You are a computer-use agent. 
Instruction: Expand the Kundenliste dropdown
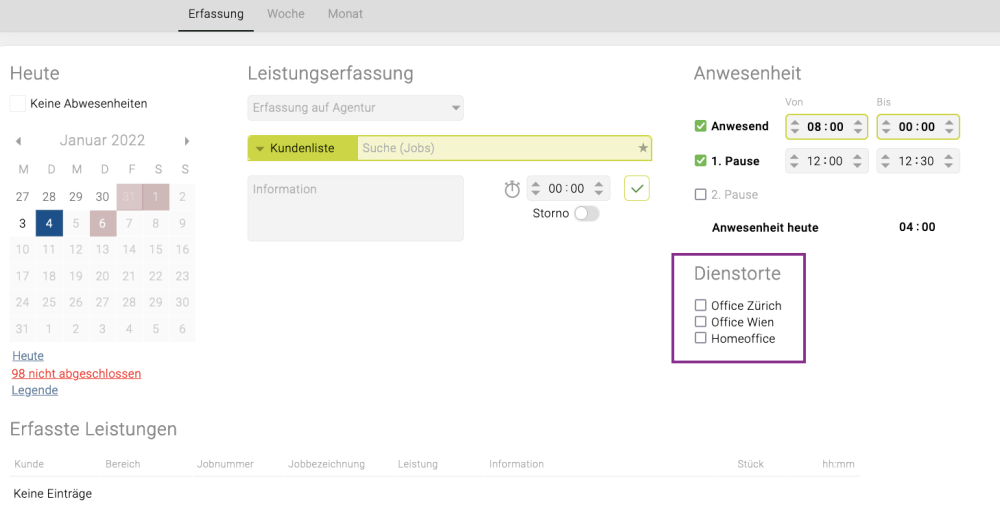click(302, 148)
